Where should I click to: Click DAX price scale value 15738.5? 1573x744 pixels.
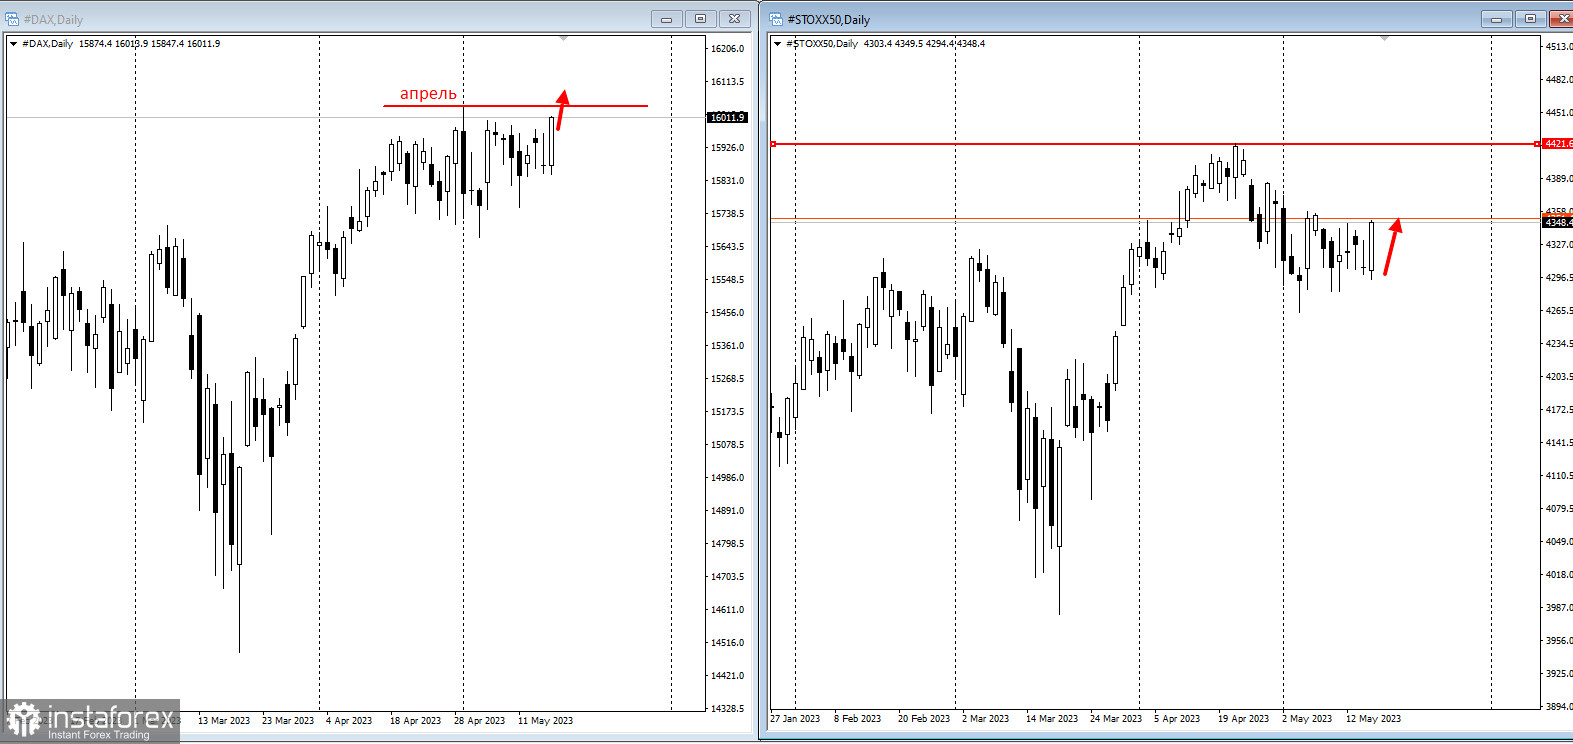coord(727,214)
